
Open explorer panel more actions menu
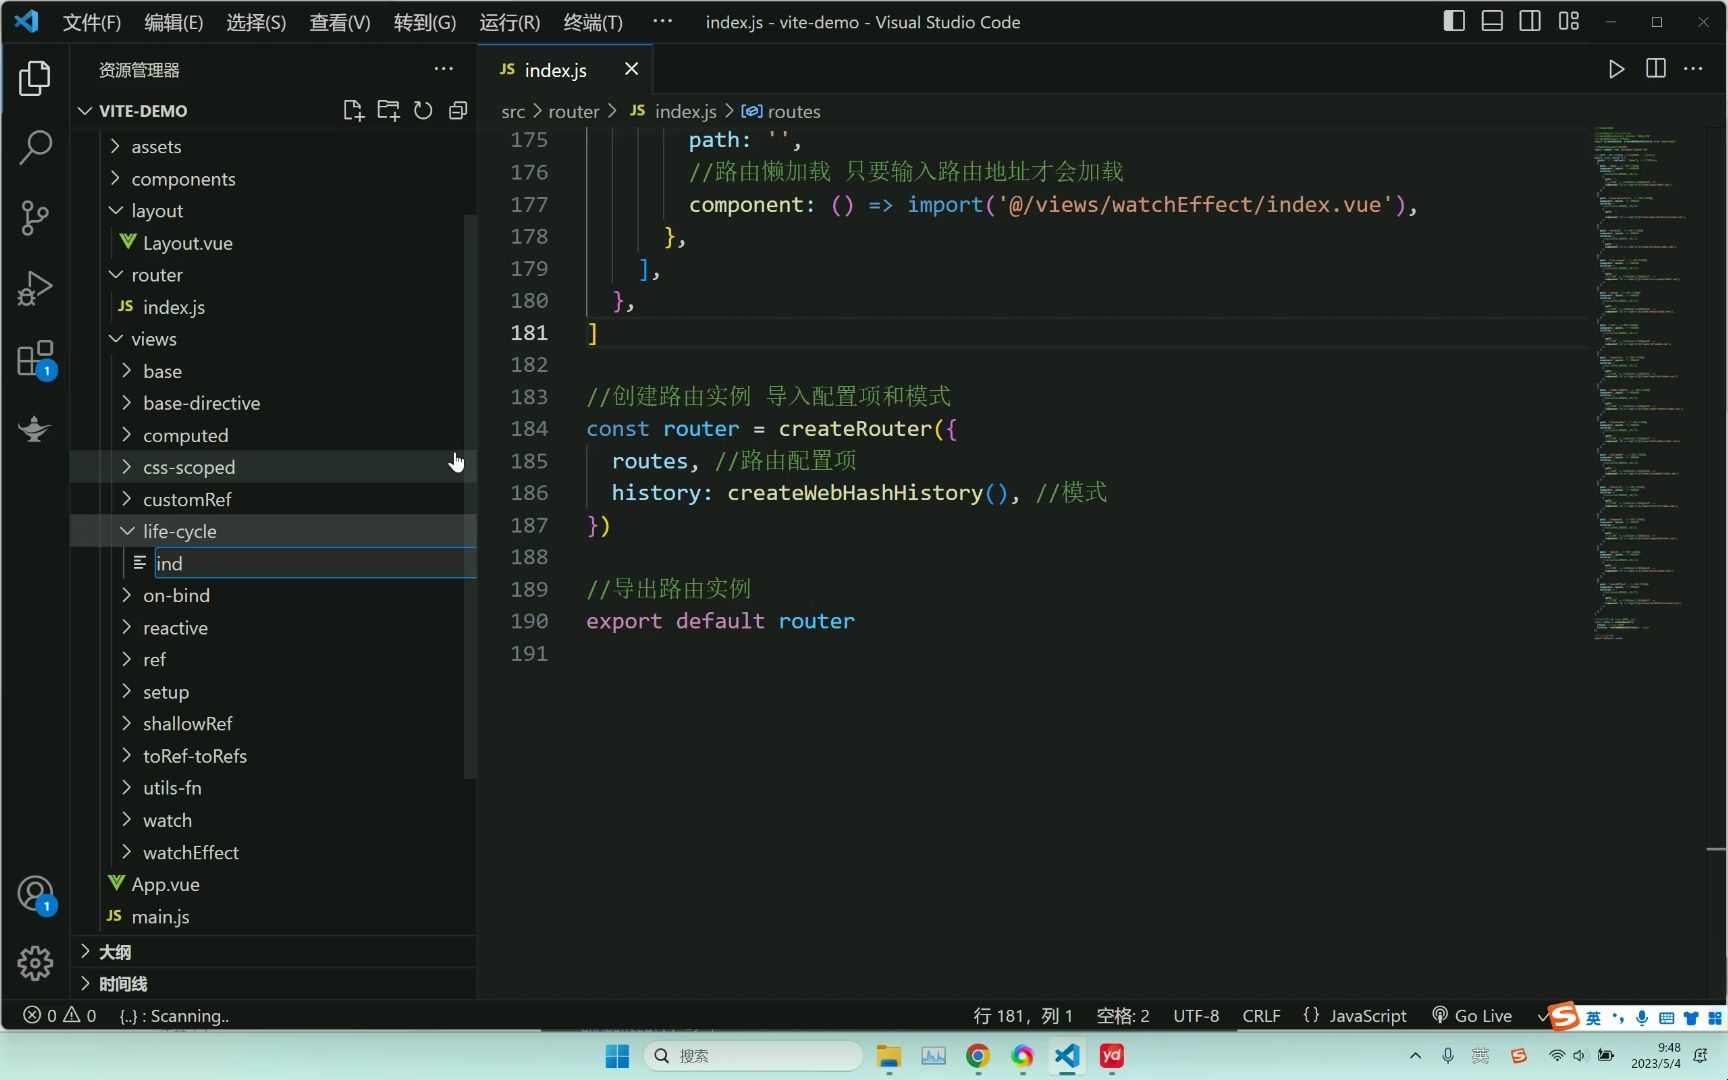(444, 69)
